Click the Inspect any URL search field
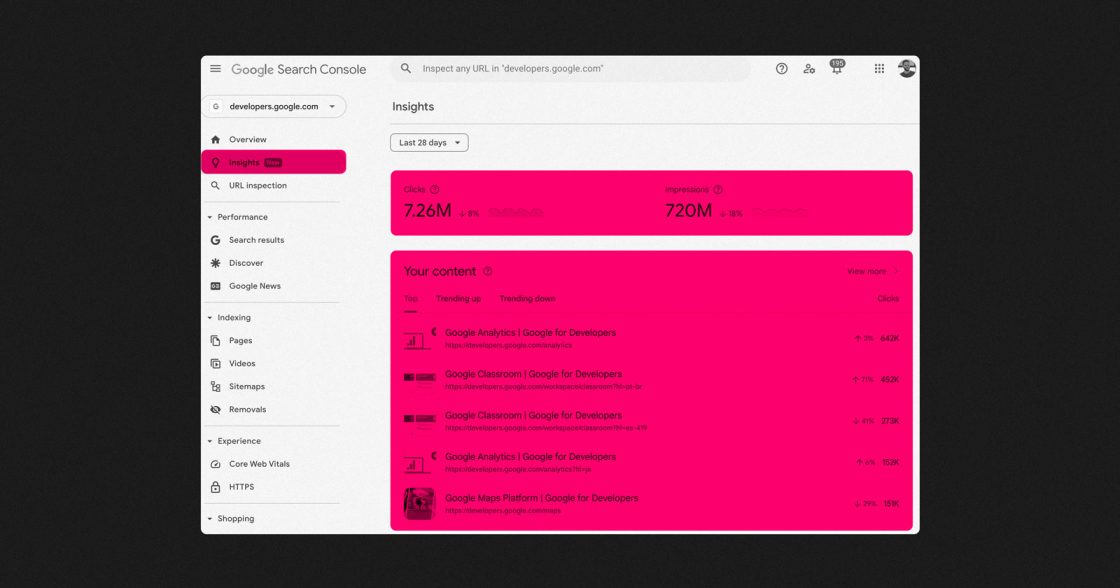 coord(570,69)
